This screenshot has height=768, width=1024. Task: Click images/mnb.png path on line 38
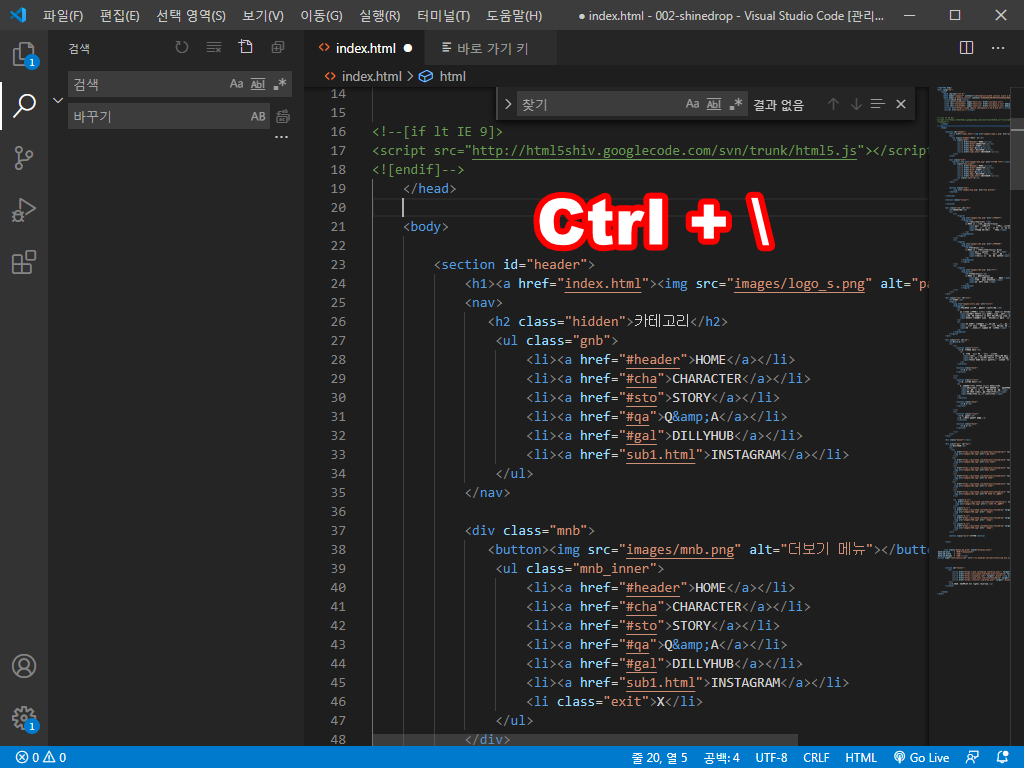tap(680, 550)
